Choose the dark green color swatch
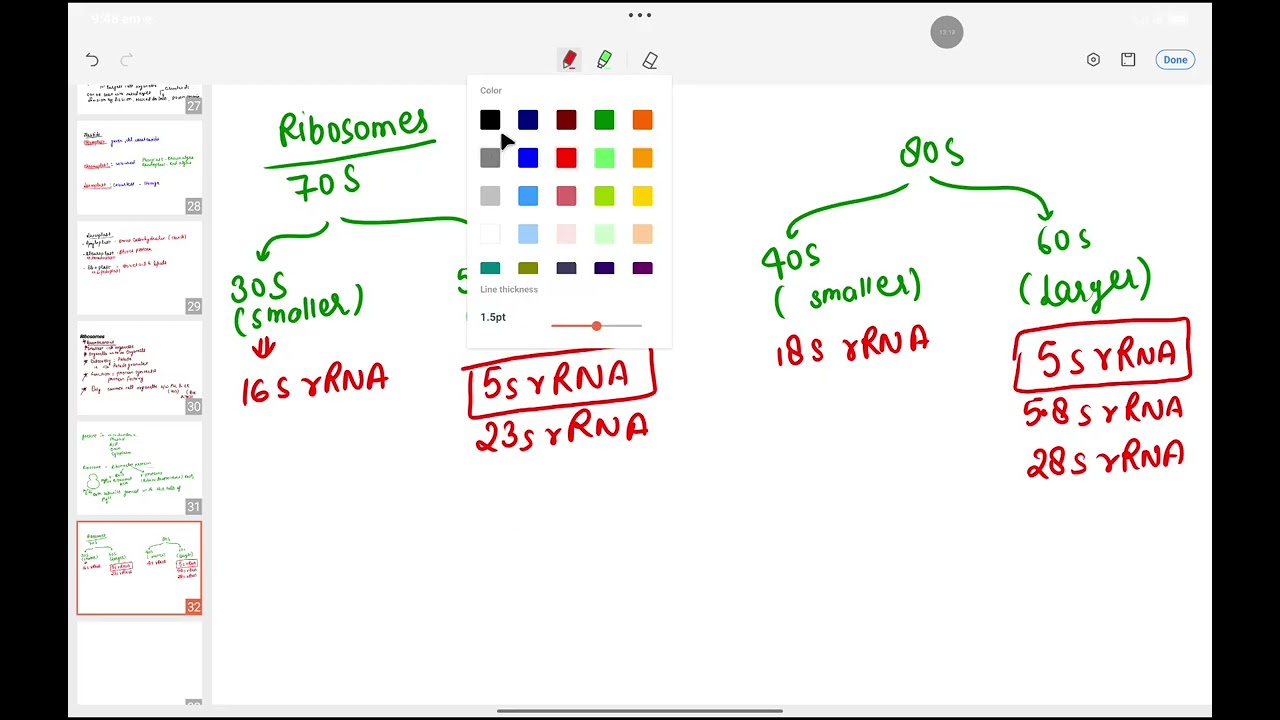The image size is (1280, 720). pos(604,120)
